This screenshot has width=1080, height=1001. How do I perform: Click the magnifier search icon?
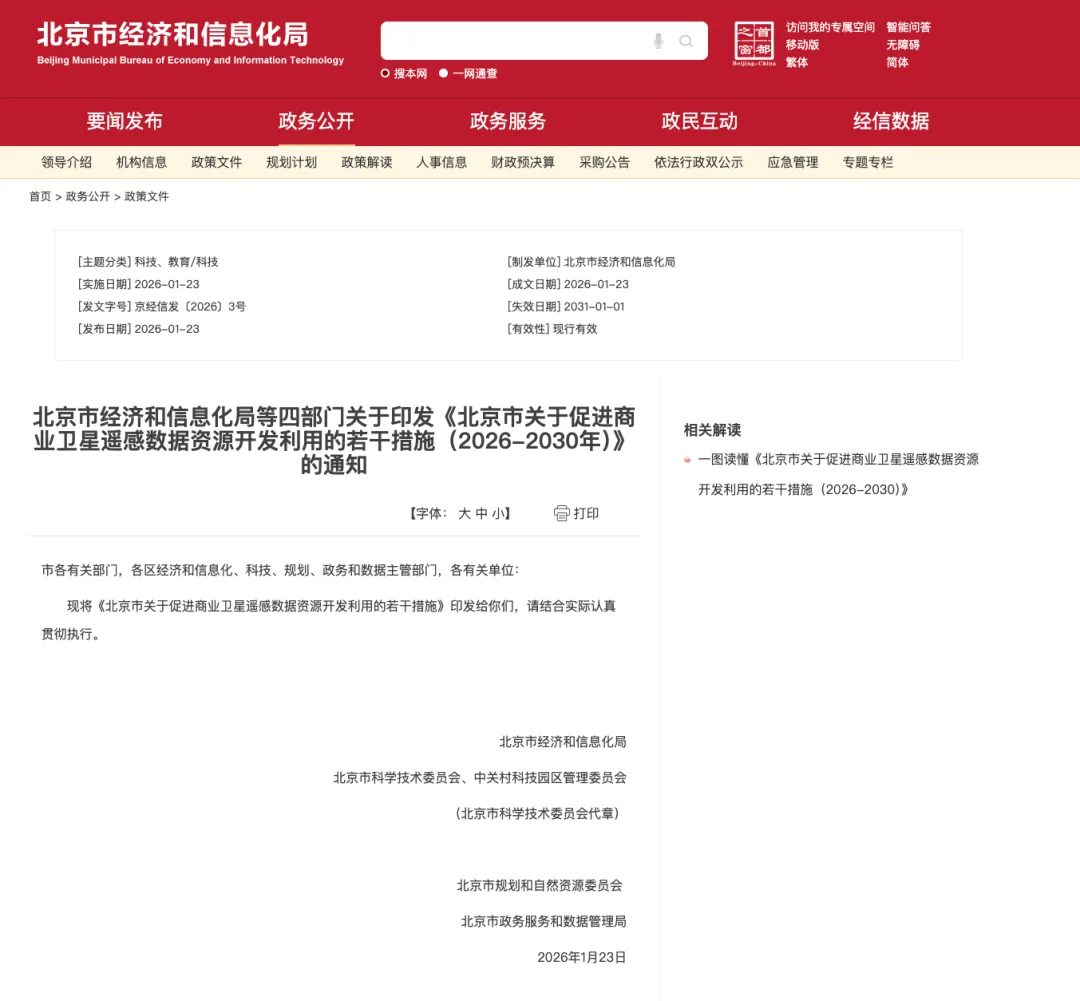[686, 41]
